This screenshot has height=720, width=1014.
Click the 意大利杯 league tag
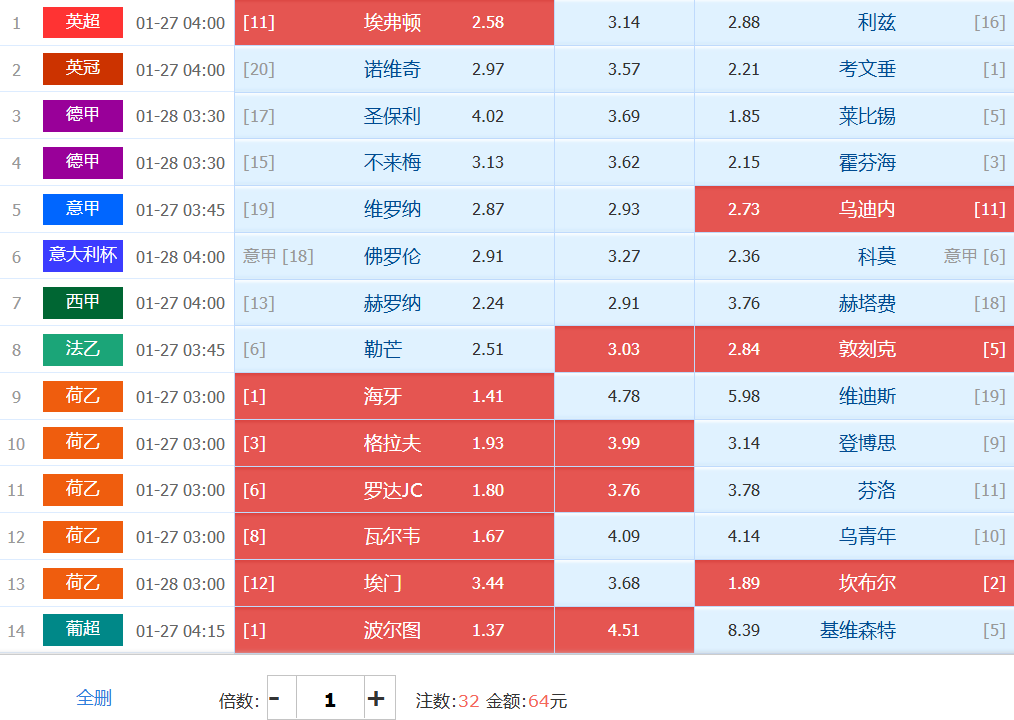(x=83, y=256)
